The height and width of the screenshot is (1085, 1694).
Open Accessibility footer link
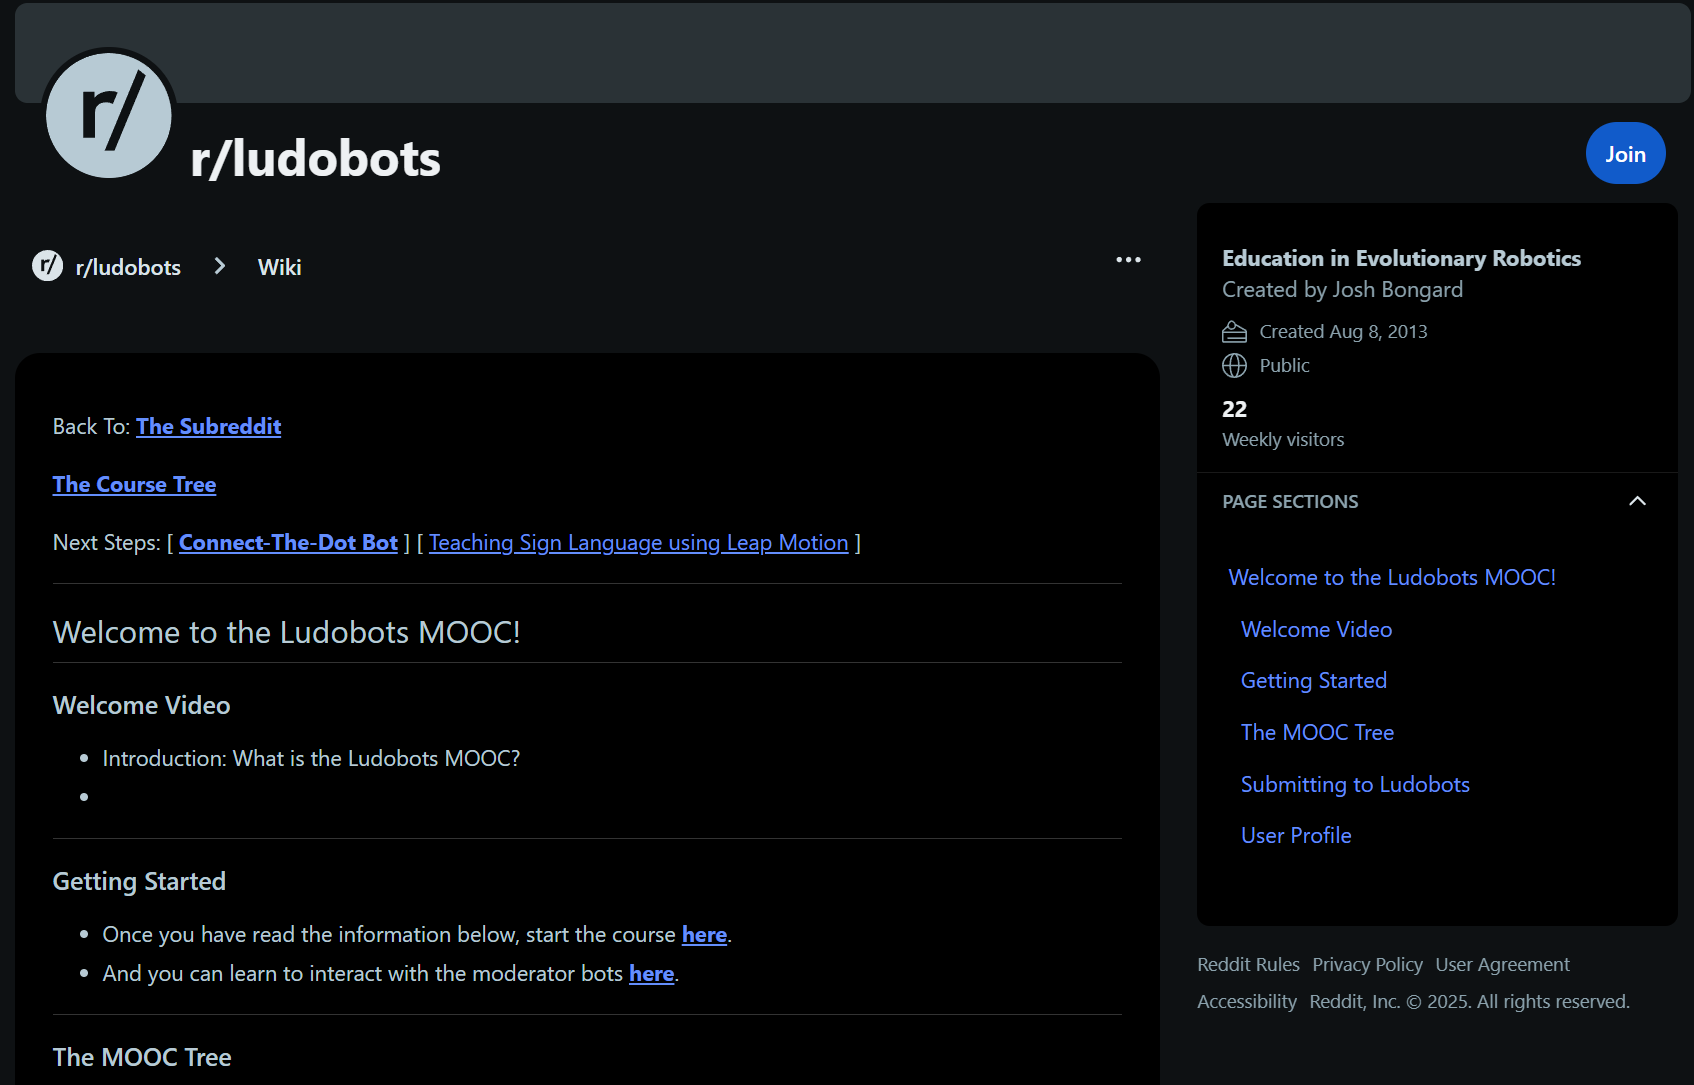coord(1247,1002)
